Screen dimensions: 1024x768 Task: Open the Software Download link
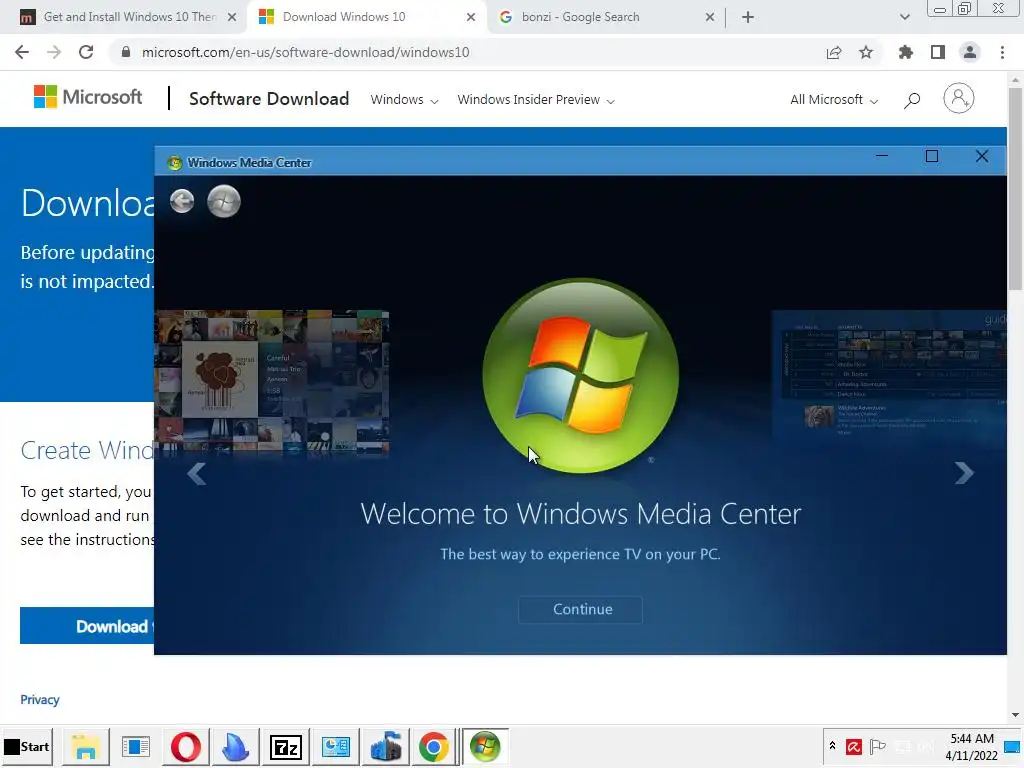(269, 99)
